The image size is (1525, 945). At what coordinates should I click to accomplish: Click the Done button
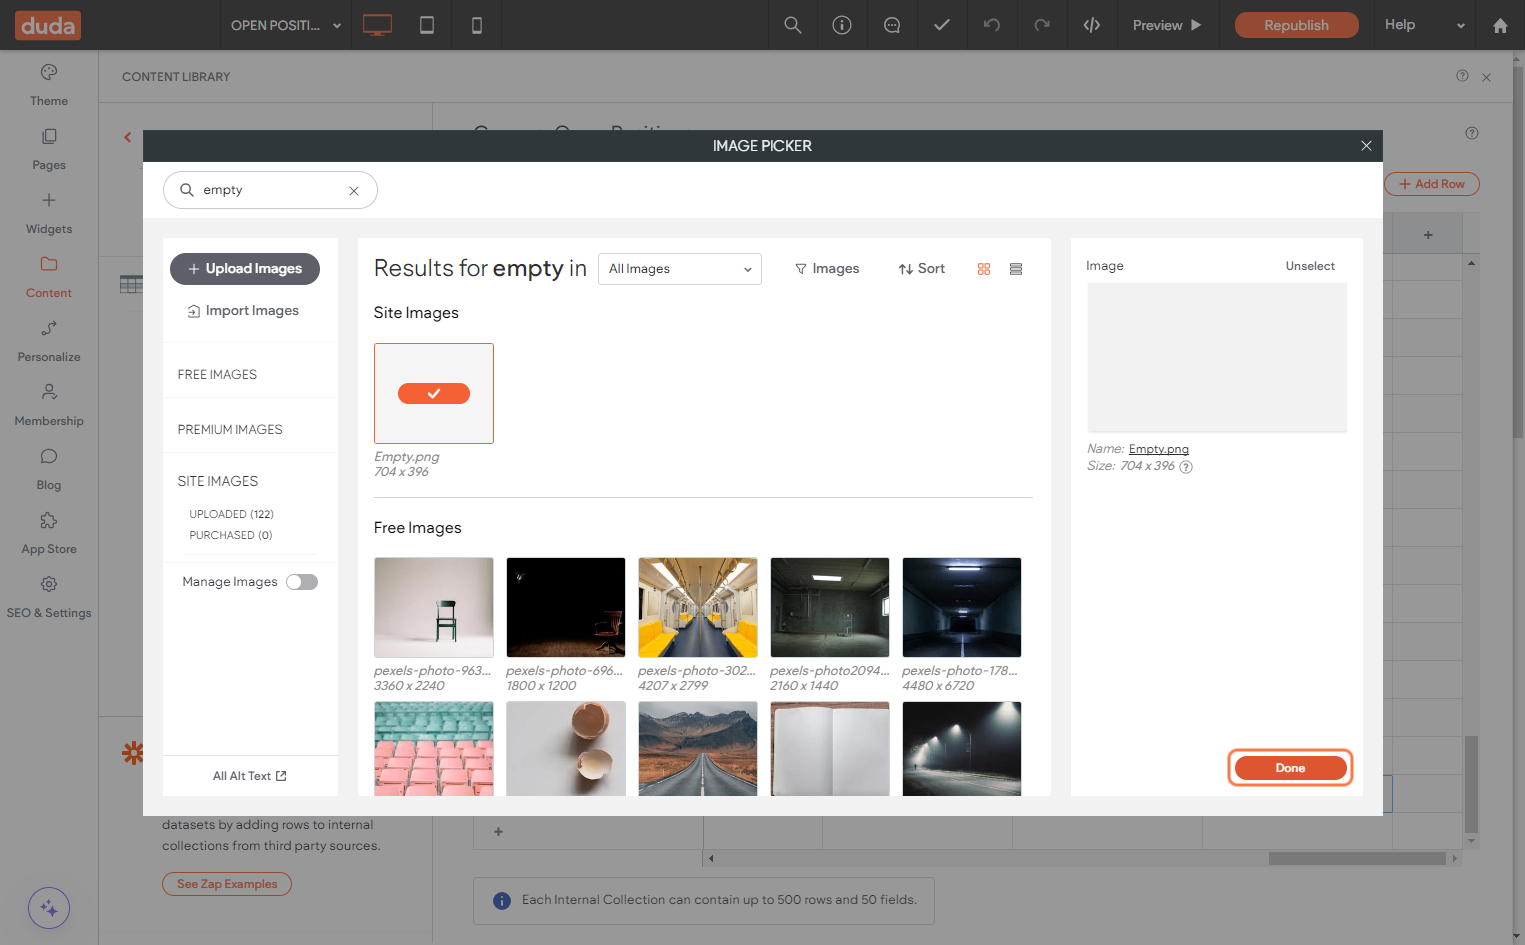pyautogui.click(x=1290, y=768)
